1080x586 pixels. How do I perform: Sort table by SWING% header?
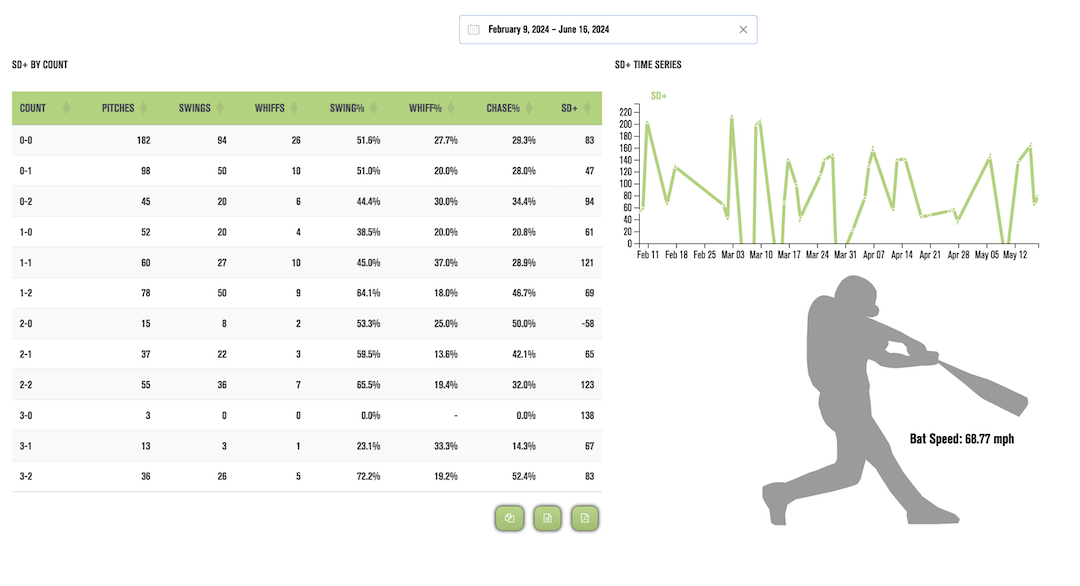(346, 108)
